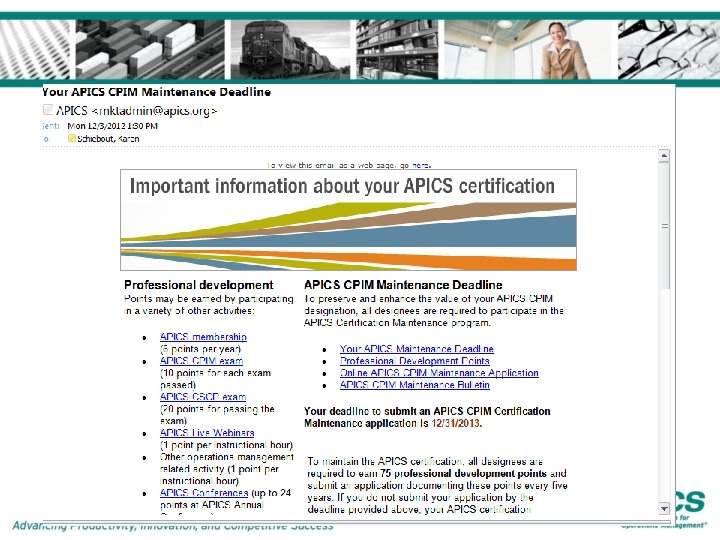Click 'Other operations management related activity' text
Viewport: 720px width, 540px height.
click(x=226, y=463)
